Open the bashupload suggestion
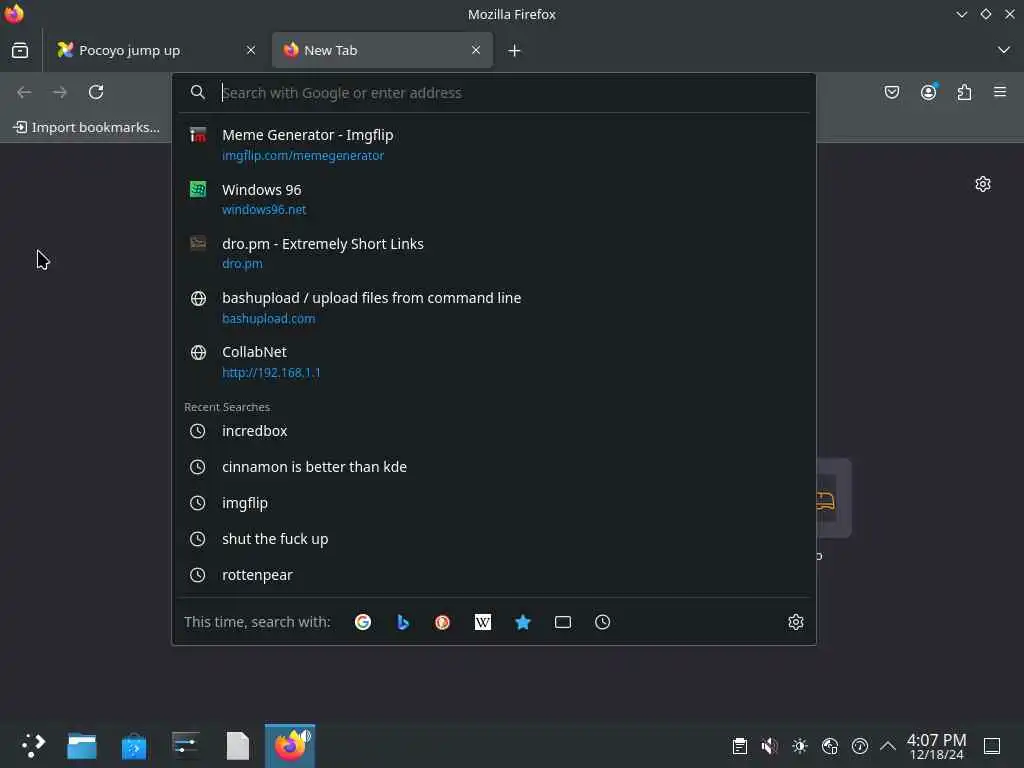1024x768 pixels. point(494,307)
